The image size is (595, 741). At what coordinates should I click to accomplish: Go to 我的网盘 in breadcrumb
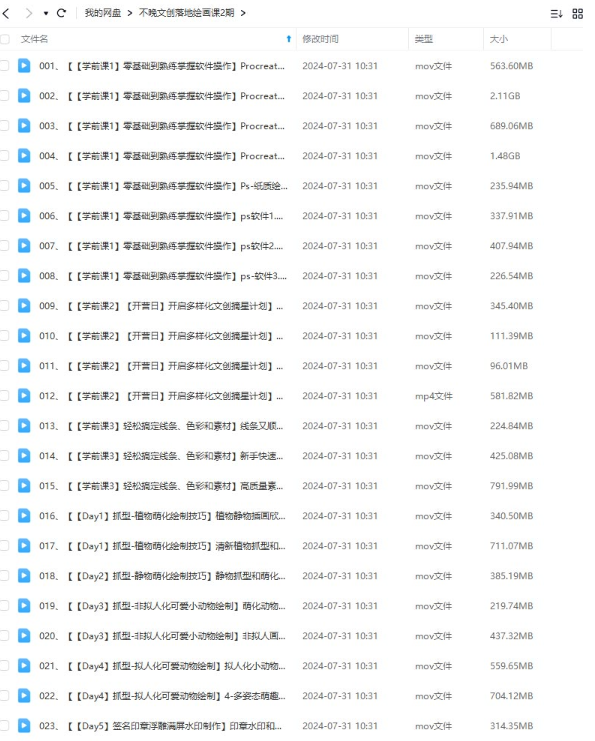point(103,13)
